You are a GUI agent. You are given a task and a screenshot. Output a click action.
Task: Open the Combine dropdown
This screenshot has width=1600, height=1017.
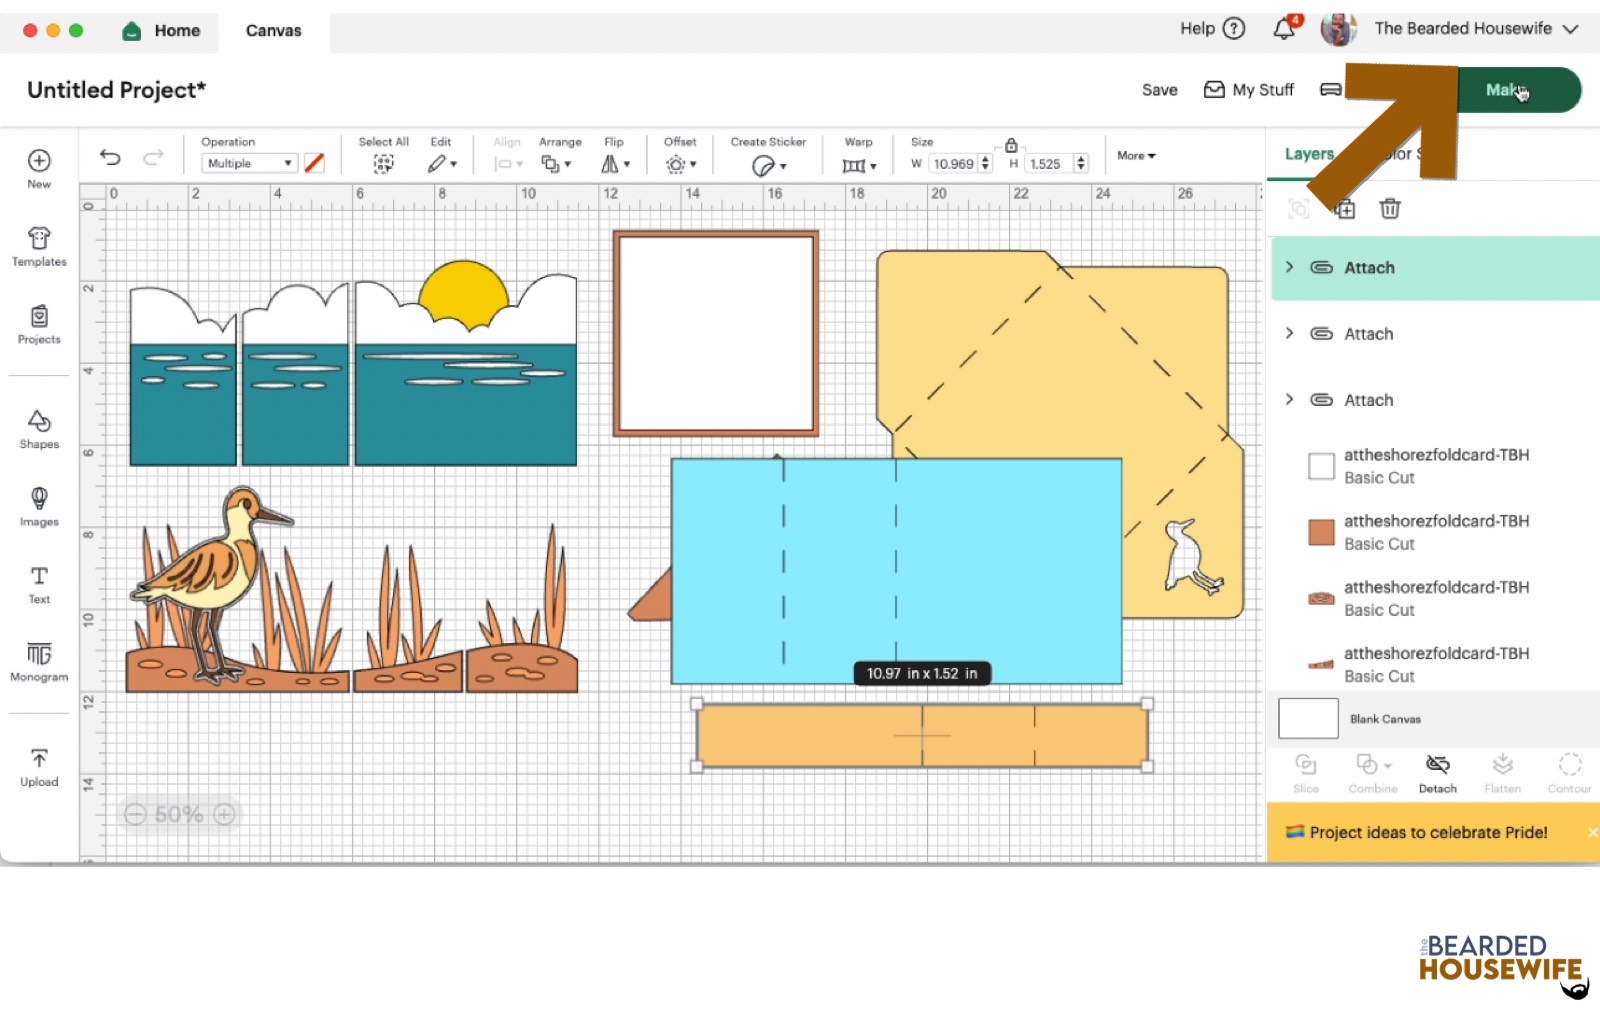coord(1373,773)
